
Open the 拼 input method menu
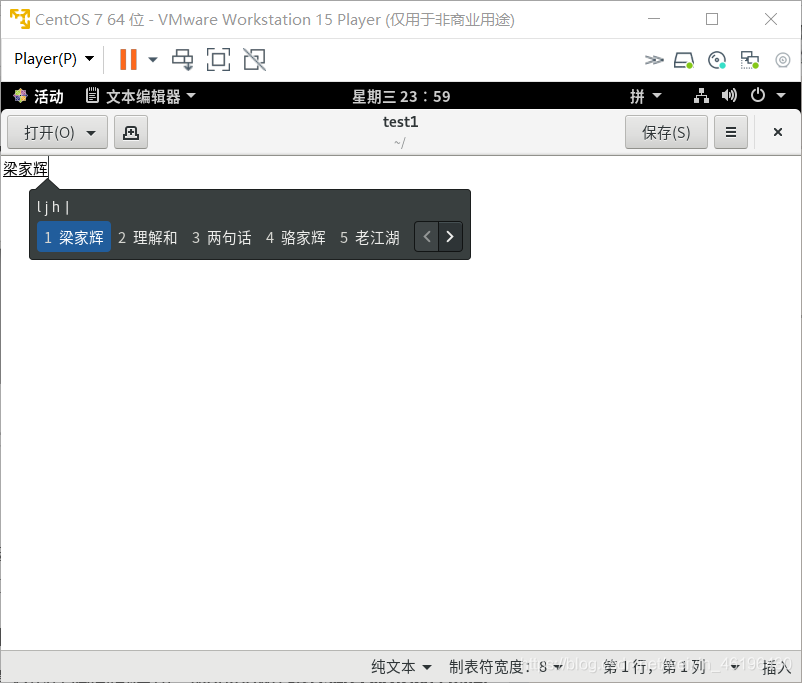point(645,96)
